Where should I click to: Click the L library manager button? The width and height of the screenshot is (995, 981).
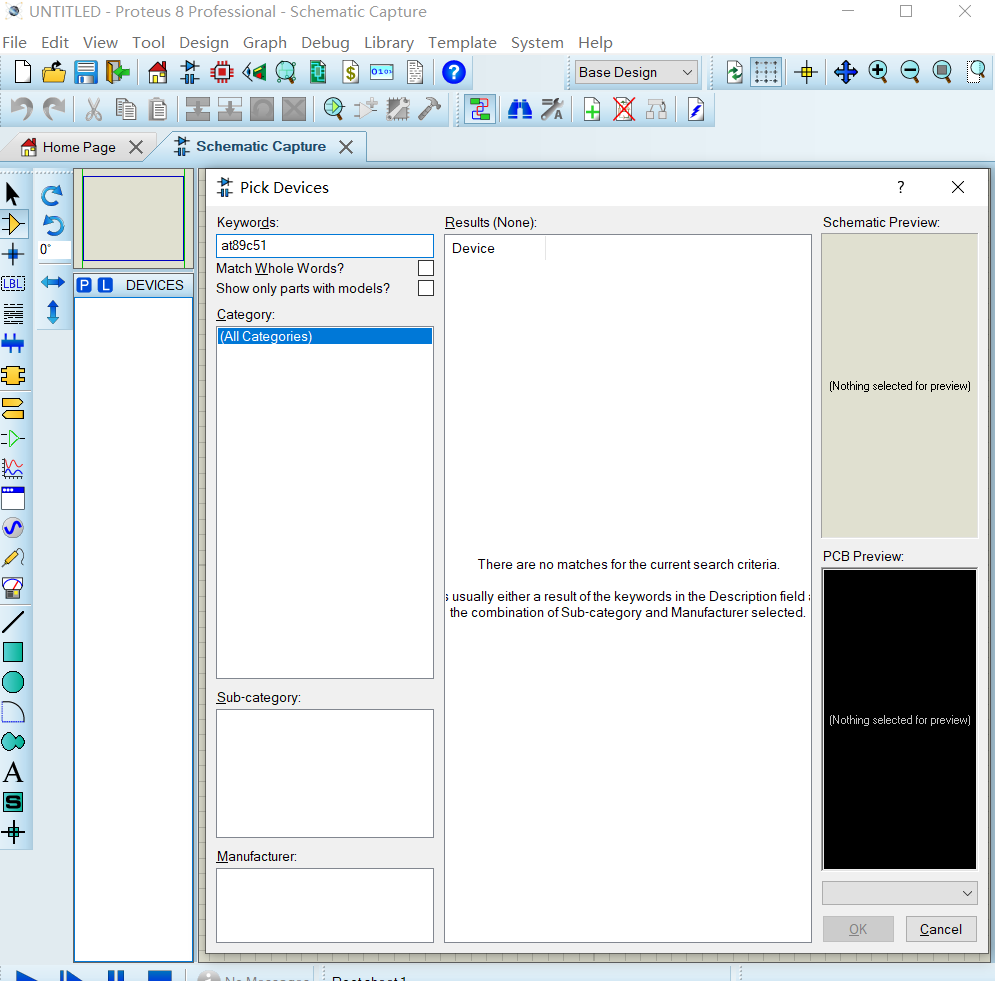point(105,286)
